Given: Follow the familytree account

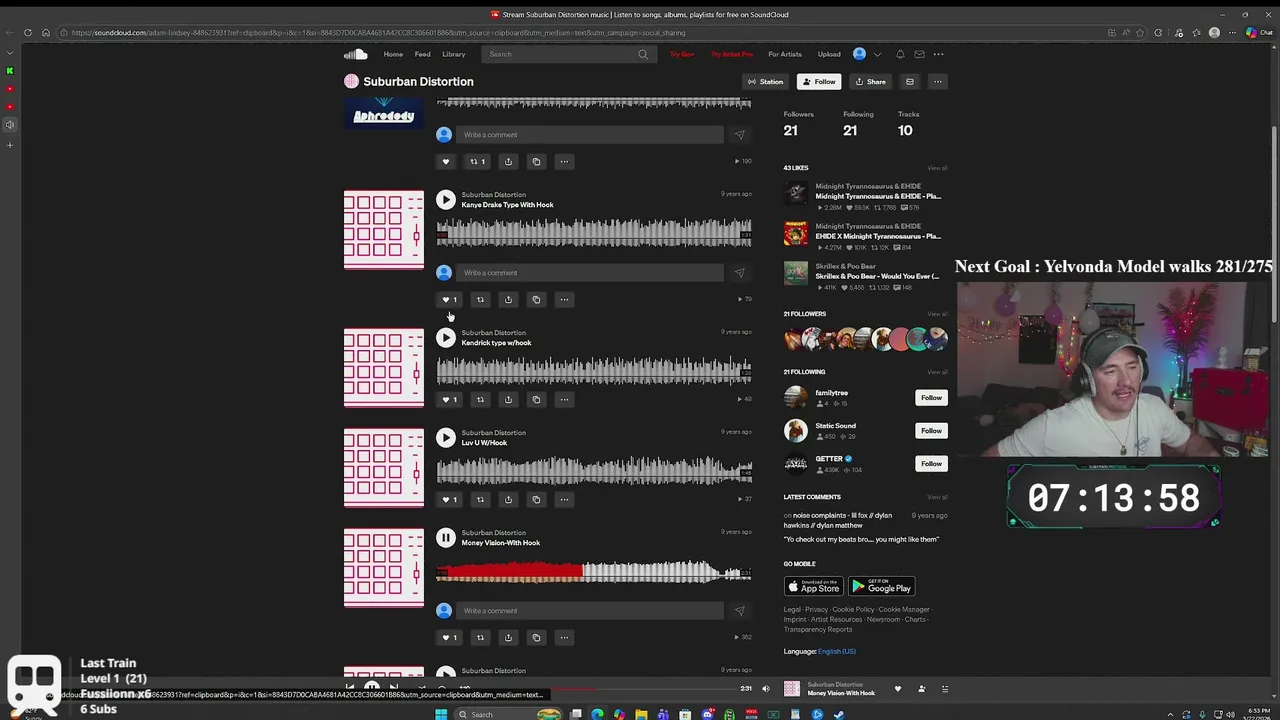Looking at the screenshot, I should 931,398.
